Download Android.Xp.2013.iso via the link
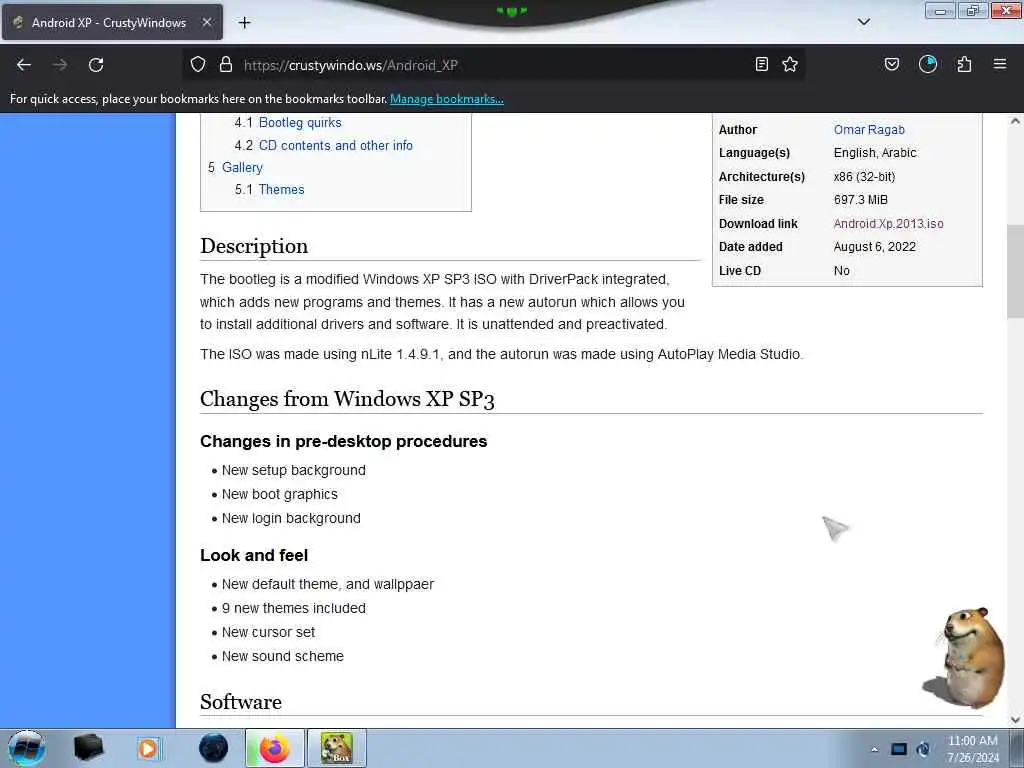The height and width of the screenshot is (768, 1024). (x=888, y=223)
